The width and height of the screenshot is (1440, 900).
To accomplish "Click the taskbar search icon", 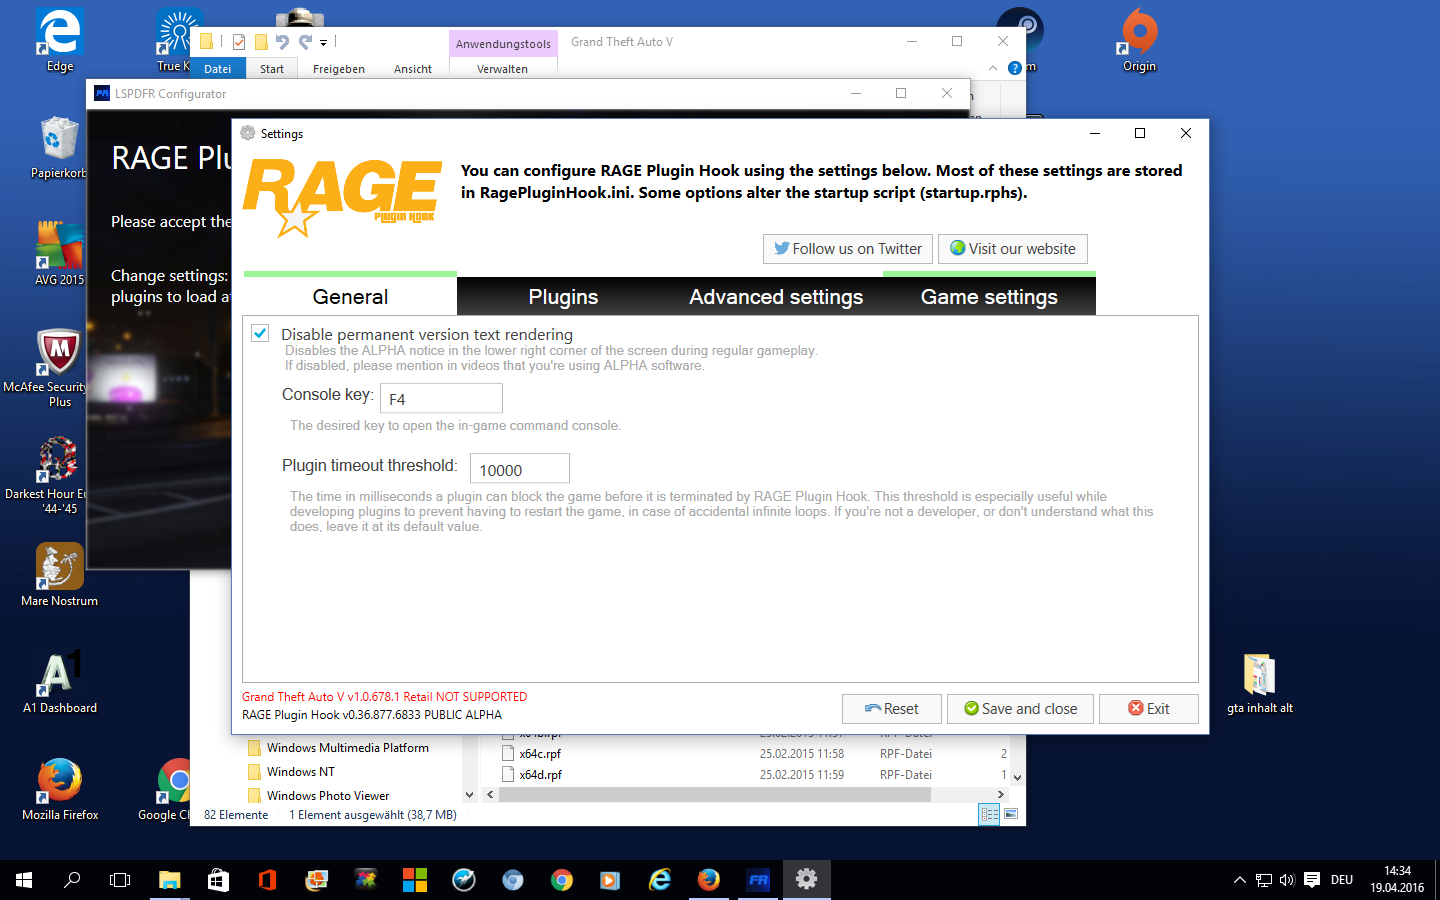I will click(72, 880).
